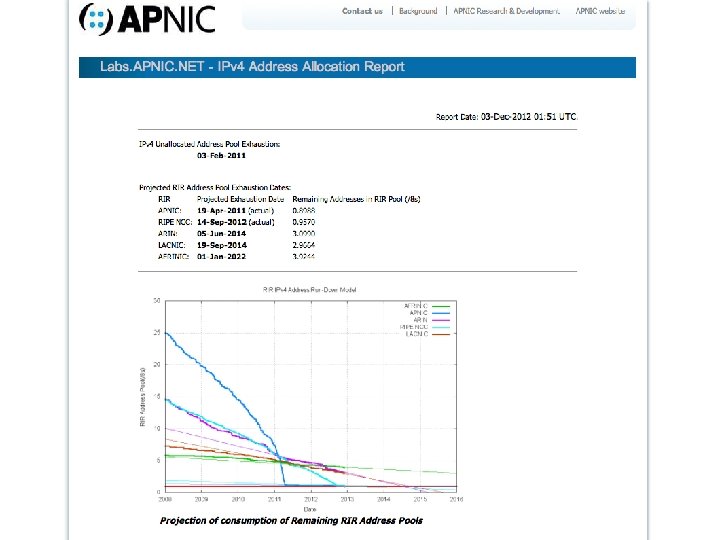Click the 2014 label on the date axis

(384, 499)
